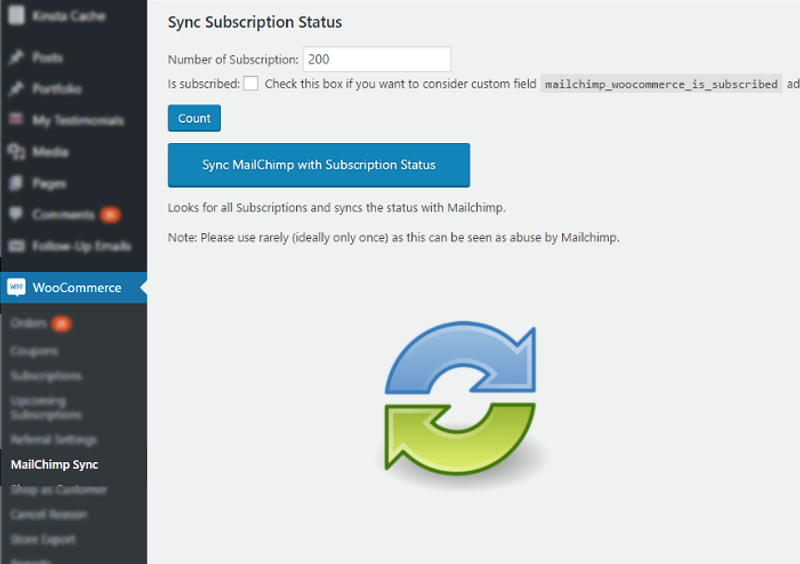Focus the Number of Subscription field
This screenshot has height=564, width=800.
click(377, 59)
